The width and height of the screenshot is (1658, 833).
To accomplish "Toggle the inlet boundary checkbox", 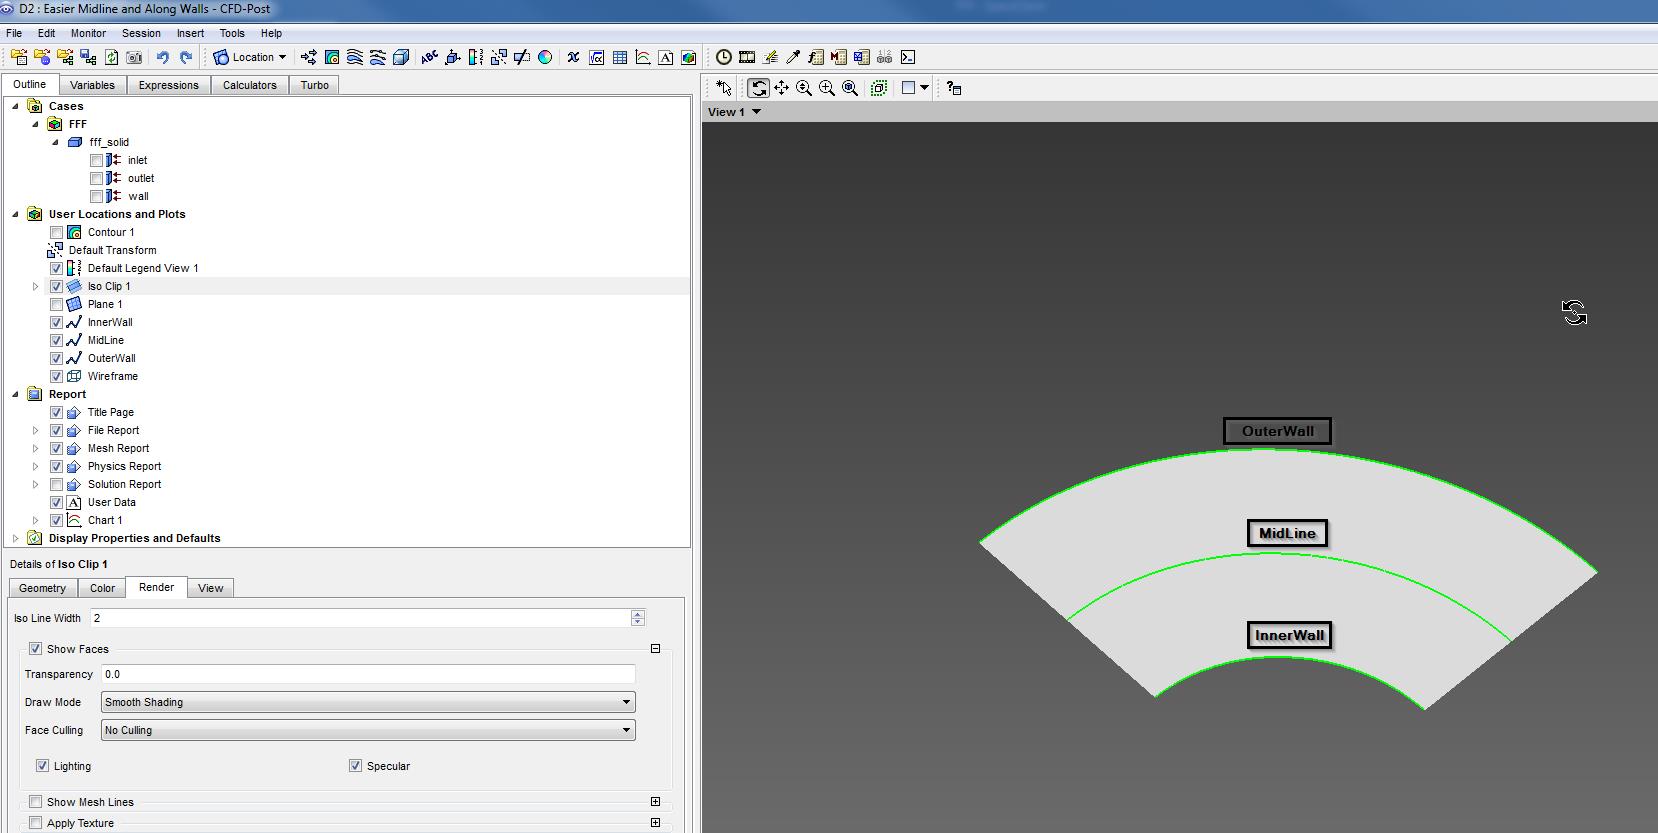I will (x=97, y=160).
